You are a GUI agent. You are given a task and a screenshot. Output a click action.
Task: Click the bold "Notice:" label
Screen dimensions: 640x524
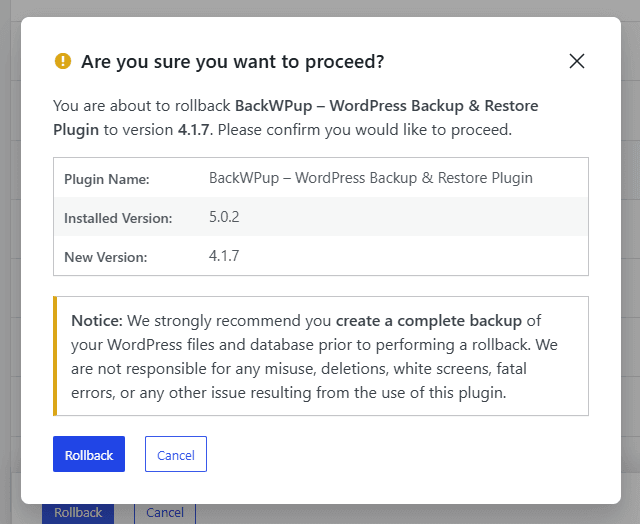(97, 321)
